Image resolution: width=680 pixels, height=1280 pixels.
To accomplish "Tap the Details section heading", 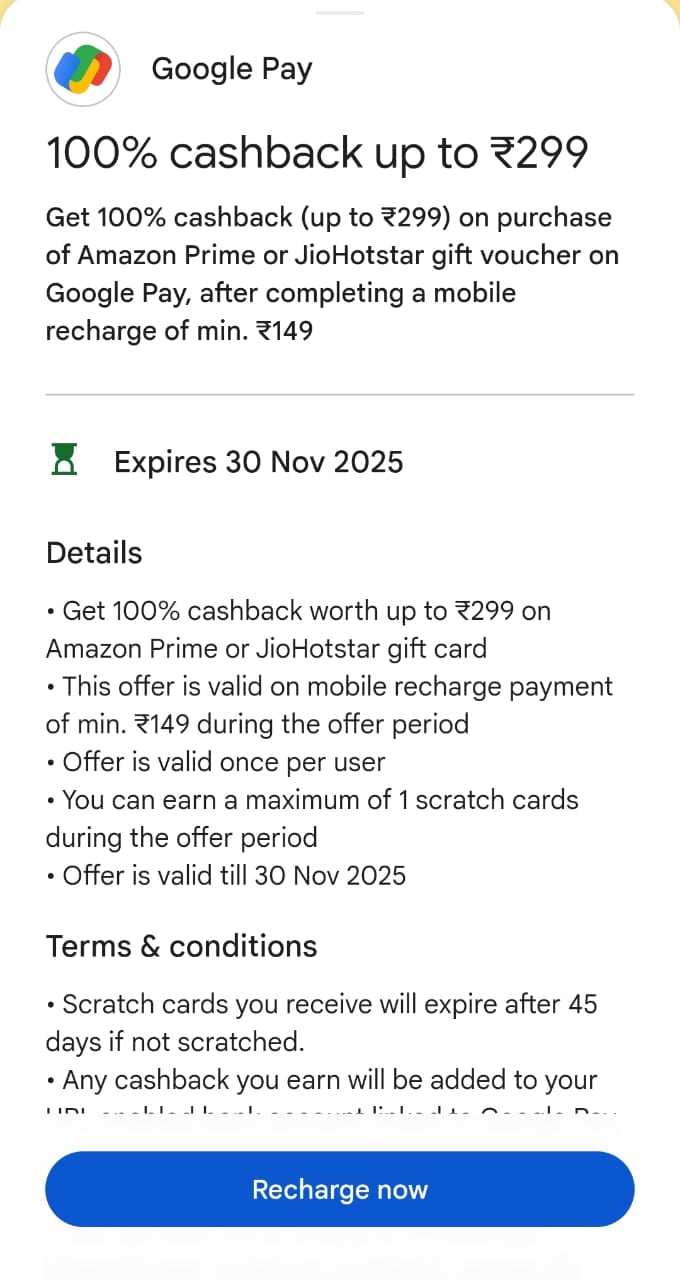I will pyautogui.click(x=94, y=553).
